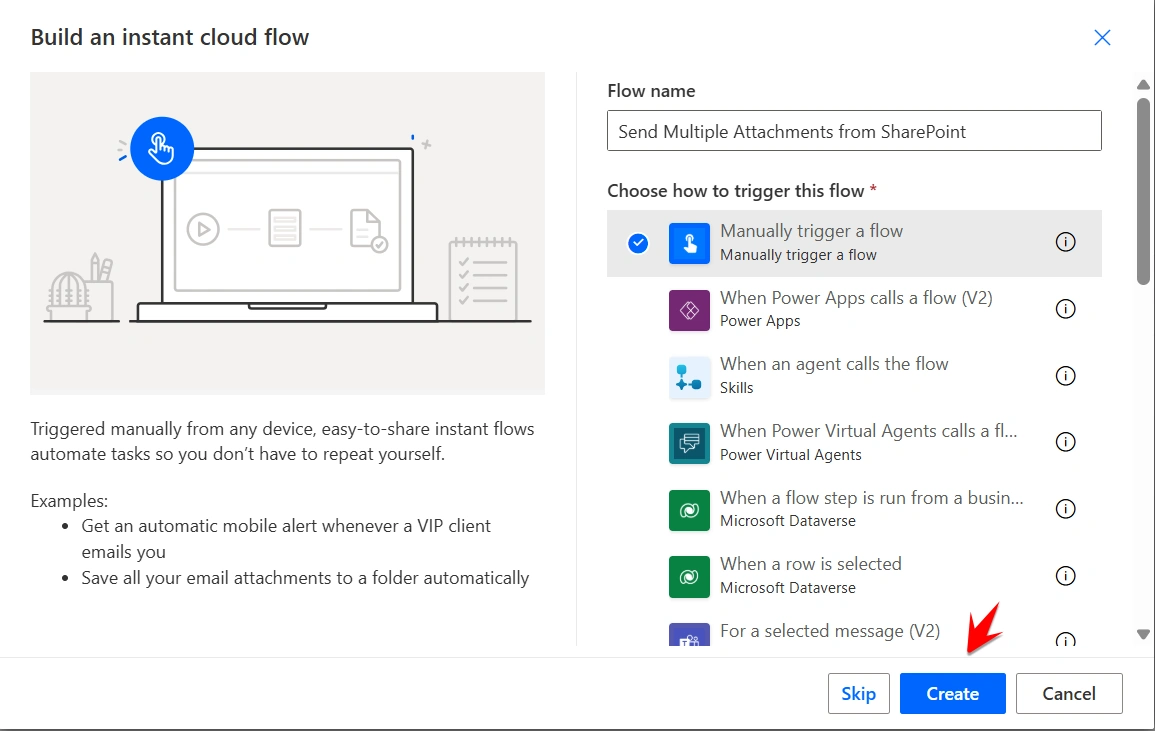Open info for For a selected message (V2)

click(x=1065, y=640)
